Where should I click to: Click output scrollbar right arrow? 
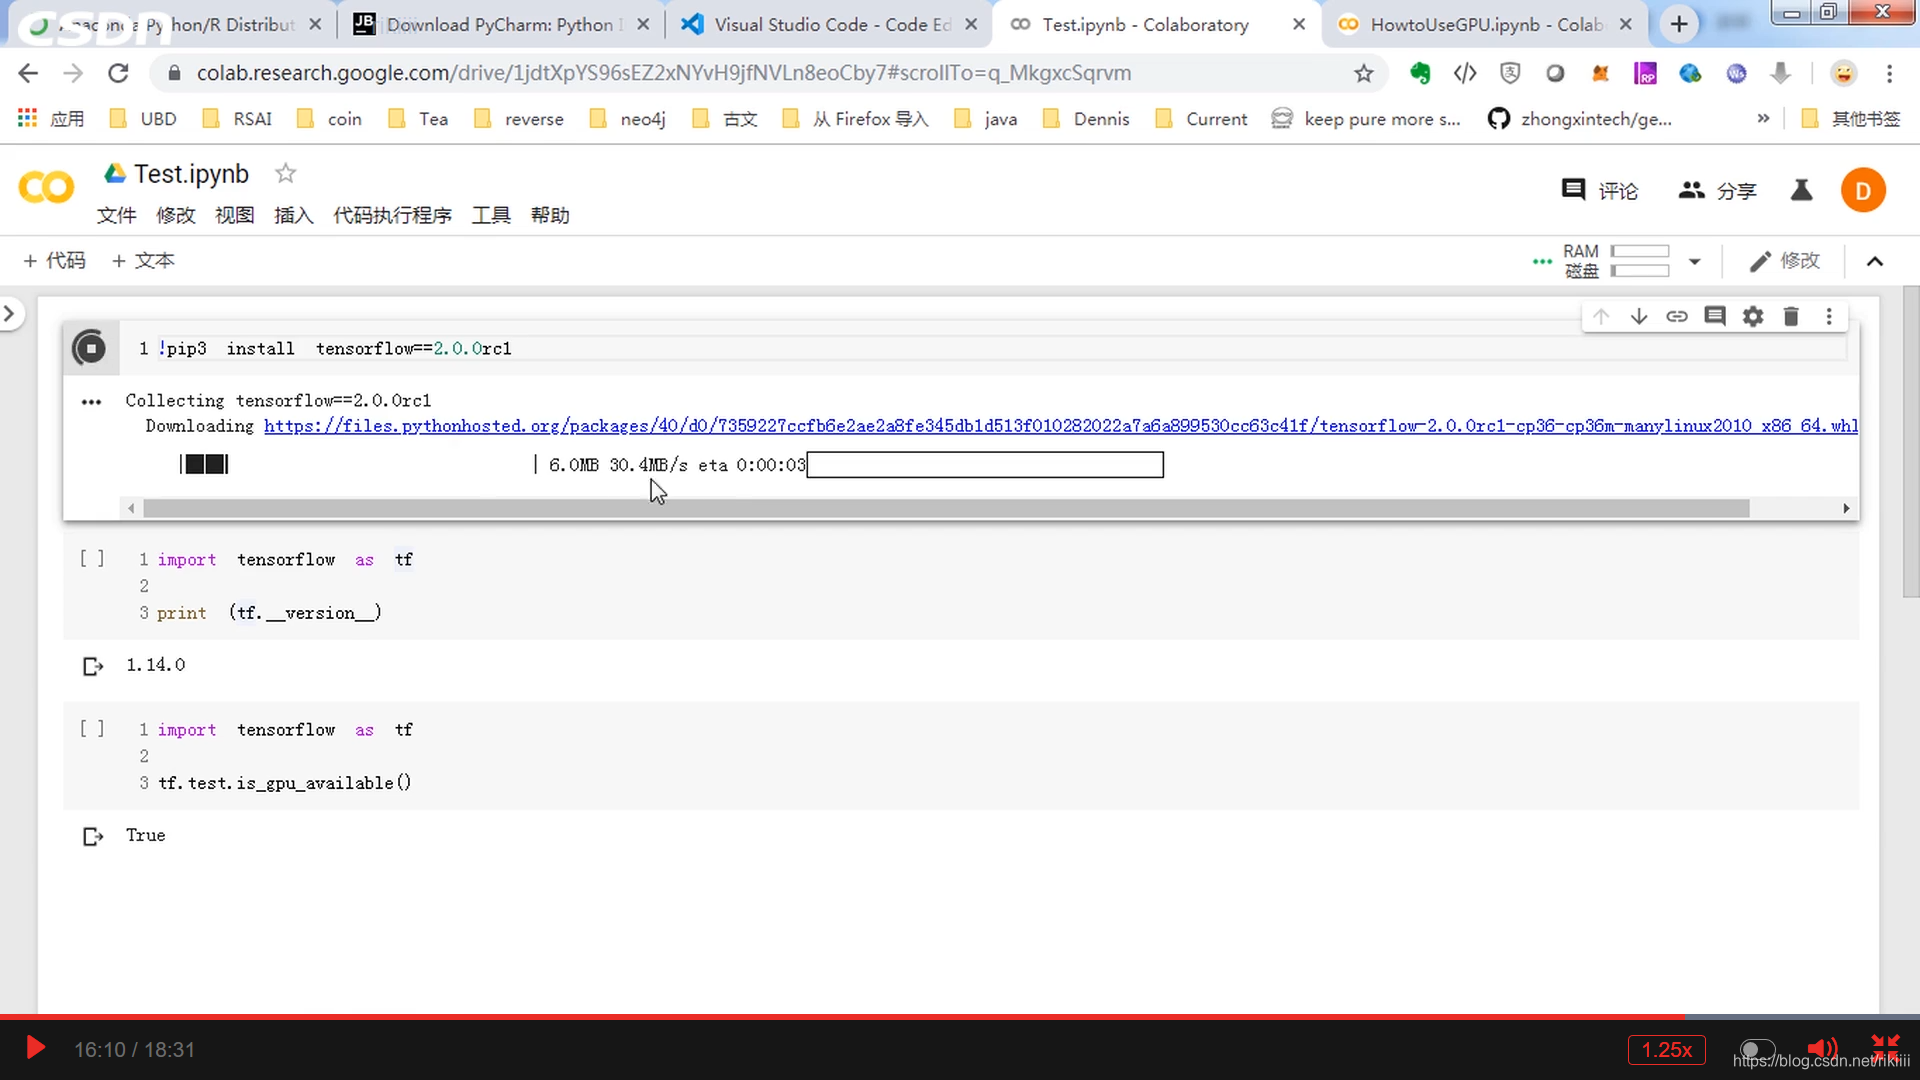pyautogui.click(x=1846, y=509)
